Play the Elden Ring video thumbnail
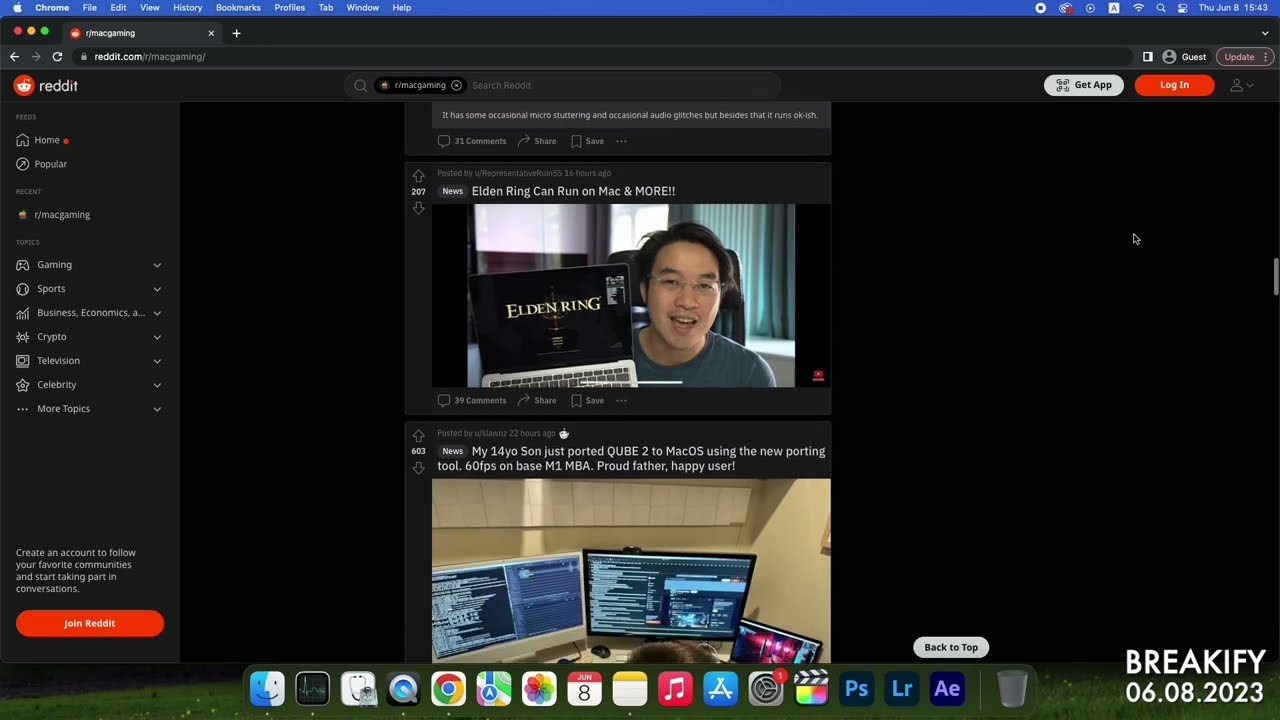The height and width of the screenshot is (720, 1280). (631, 295)
